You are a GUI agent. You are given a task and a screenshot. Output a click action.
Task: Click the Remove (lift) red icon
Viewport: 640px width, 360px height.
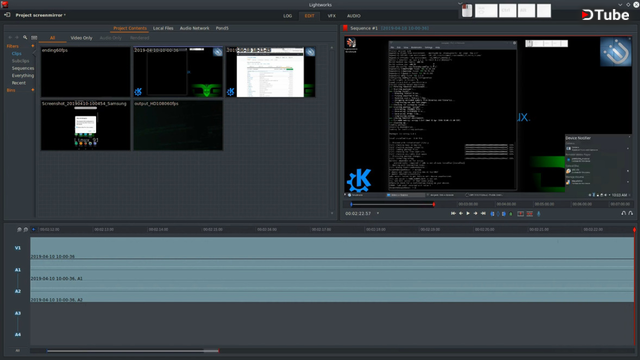520,213
